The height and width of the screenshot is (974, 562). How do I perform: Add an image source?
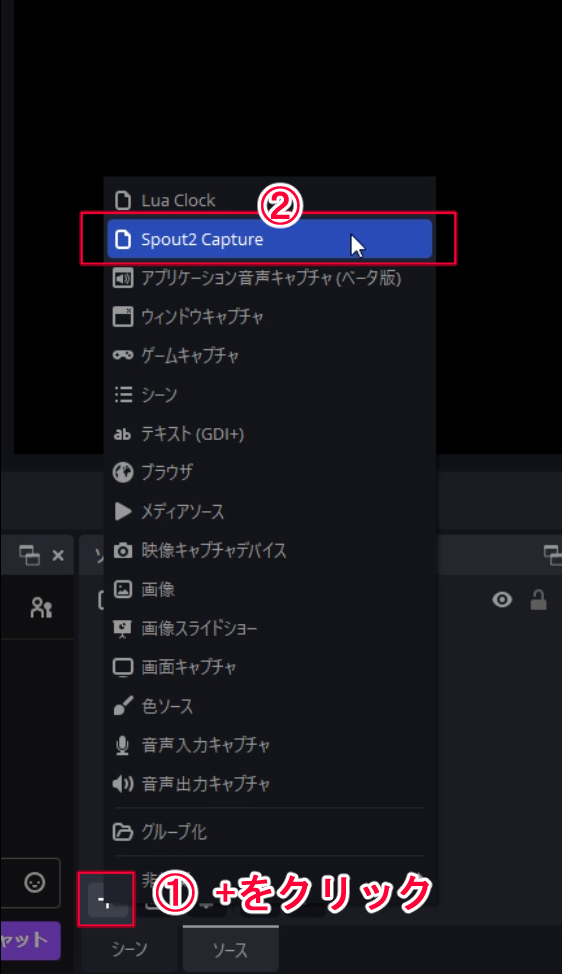click(x=270, y=589)
